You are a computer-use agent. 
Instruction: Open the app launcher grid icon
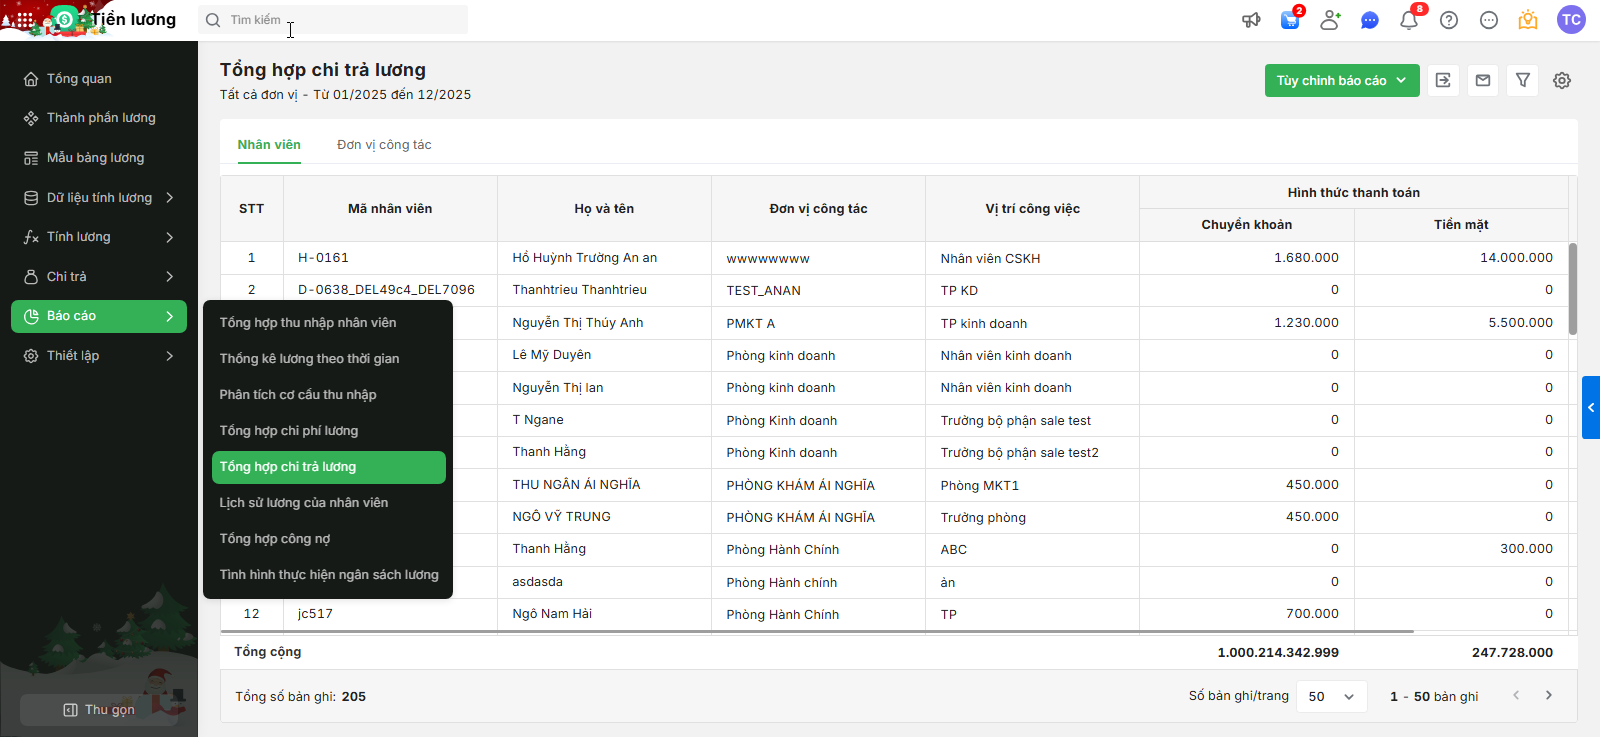pos(24,20)
